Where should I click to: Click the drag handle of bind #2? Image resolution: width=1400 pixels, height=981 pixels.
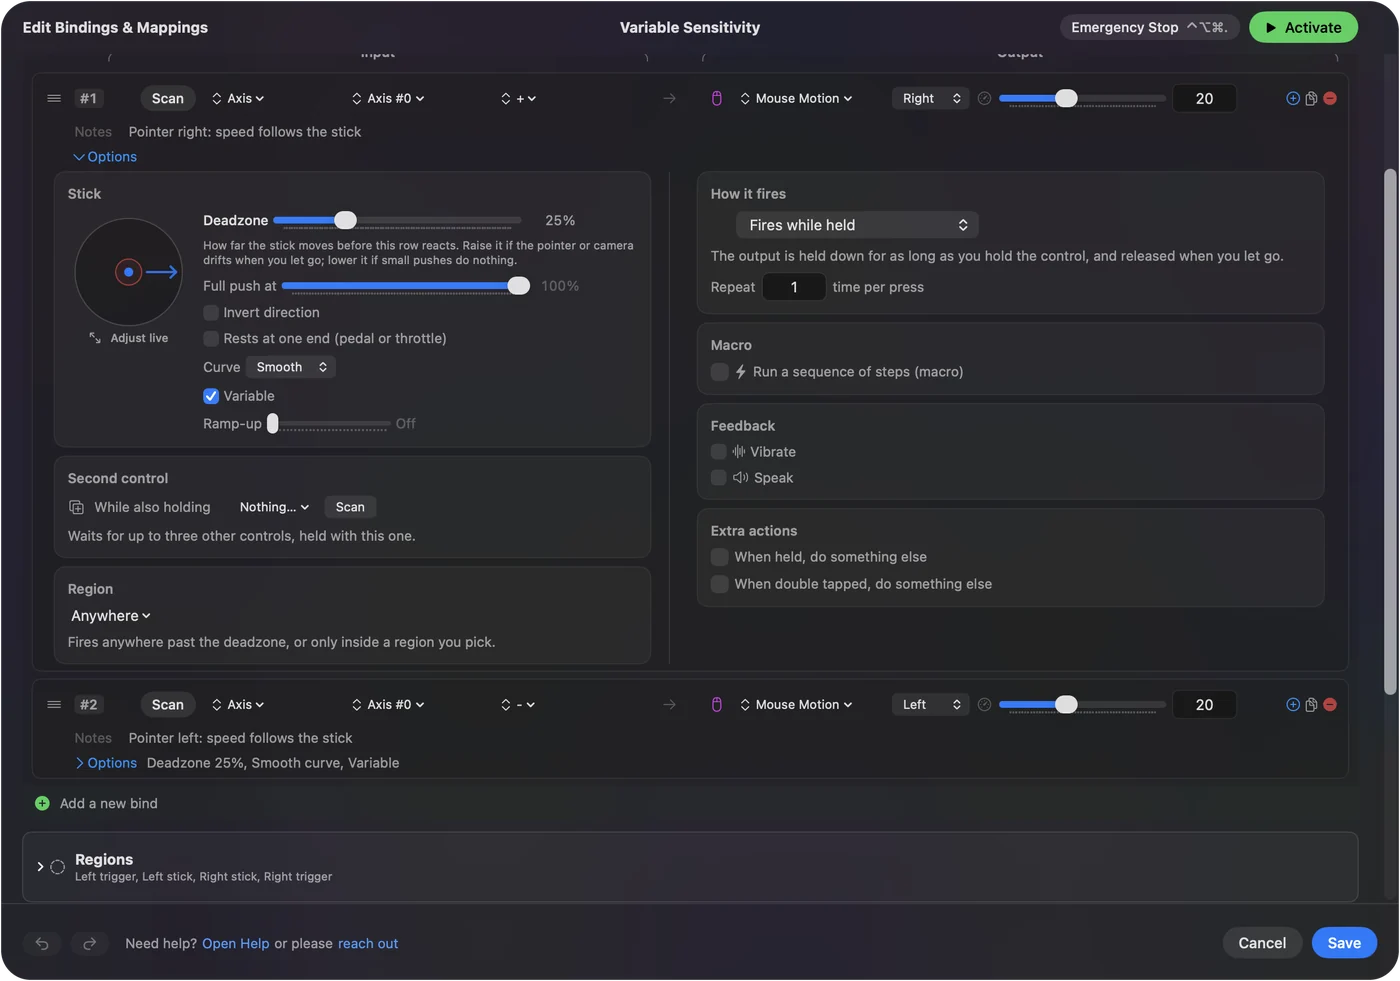pyautogui.click(x=54, y=705)
